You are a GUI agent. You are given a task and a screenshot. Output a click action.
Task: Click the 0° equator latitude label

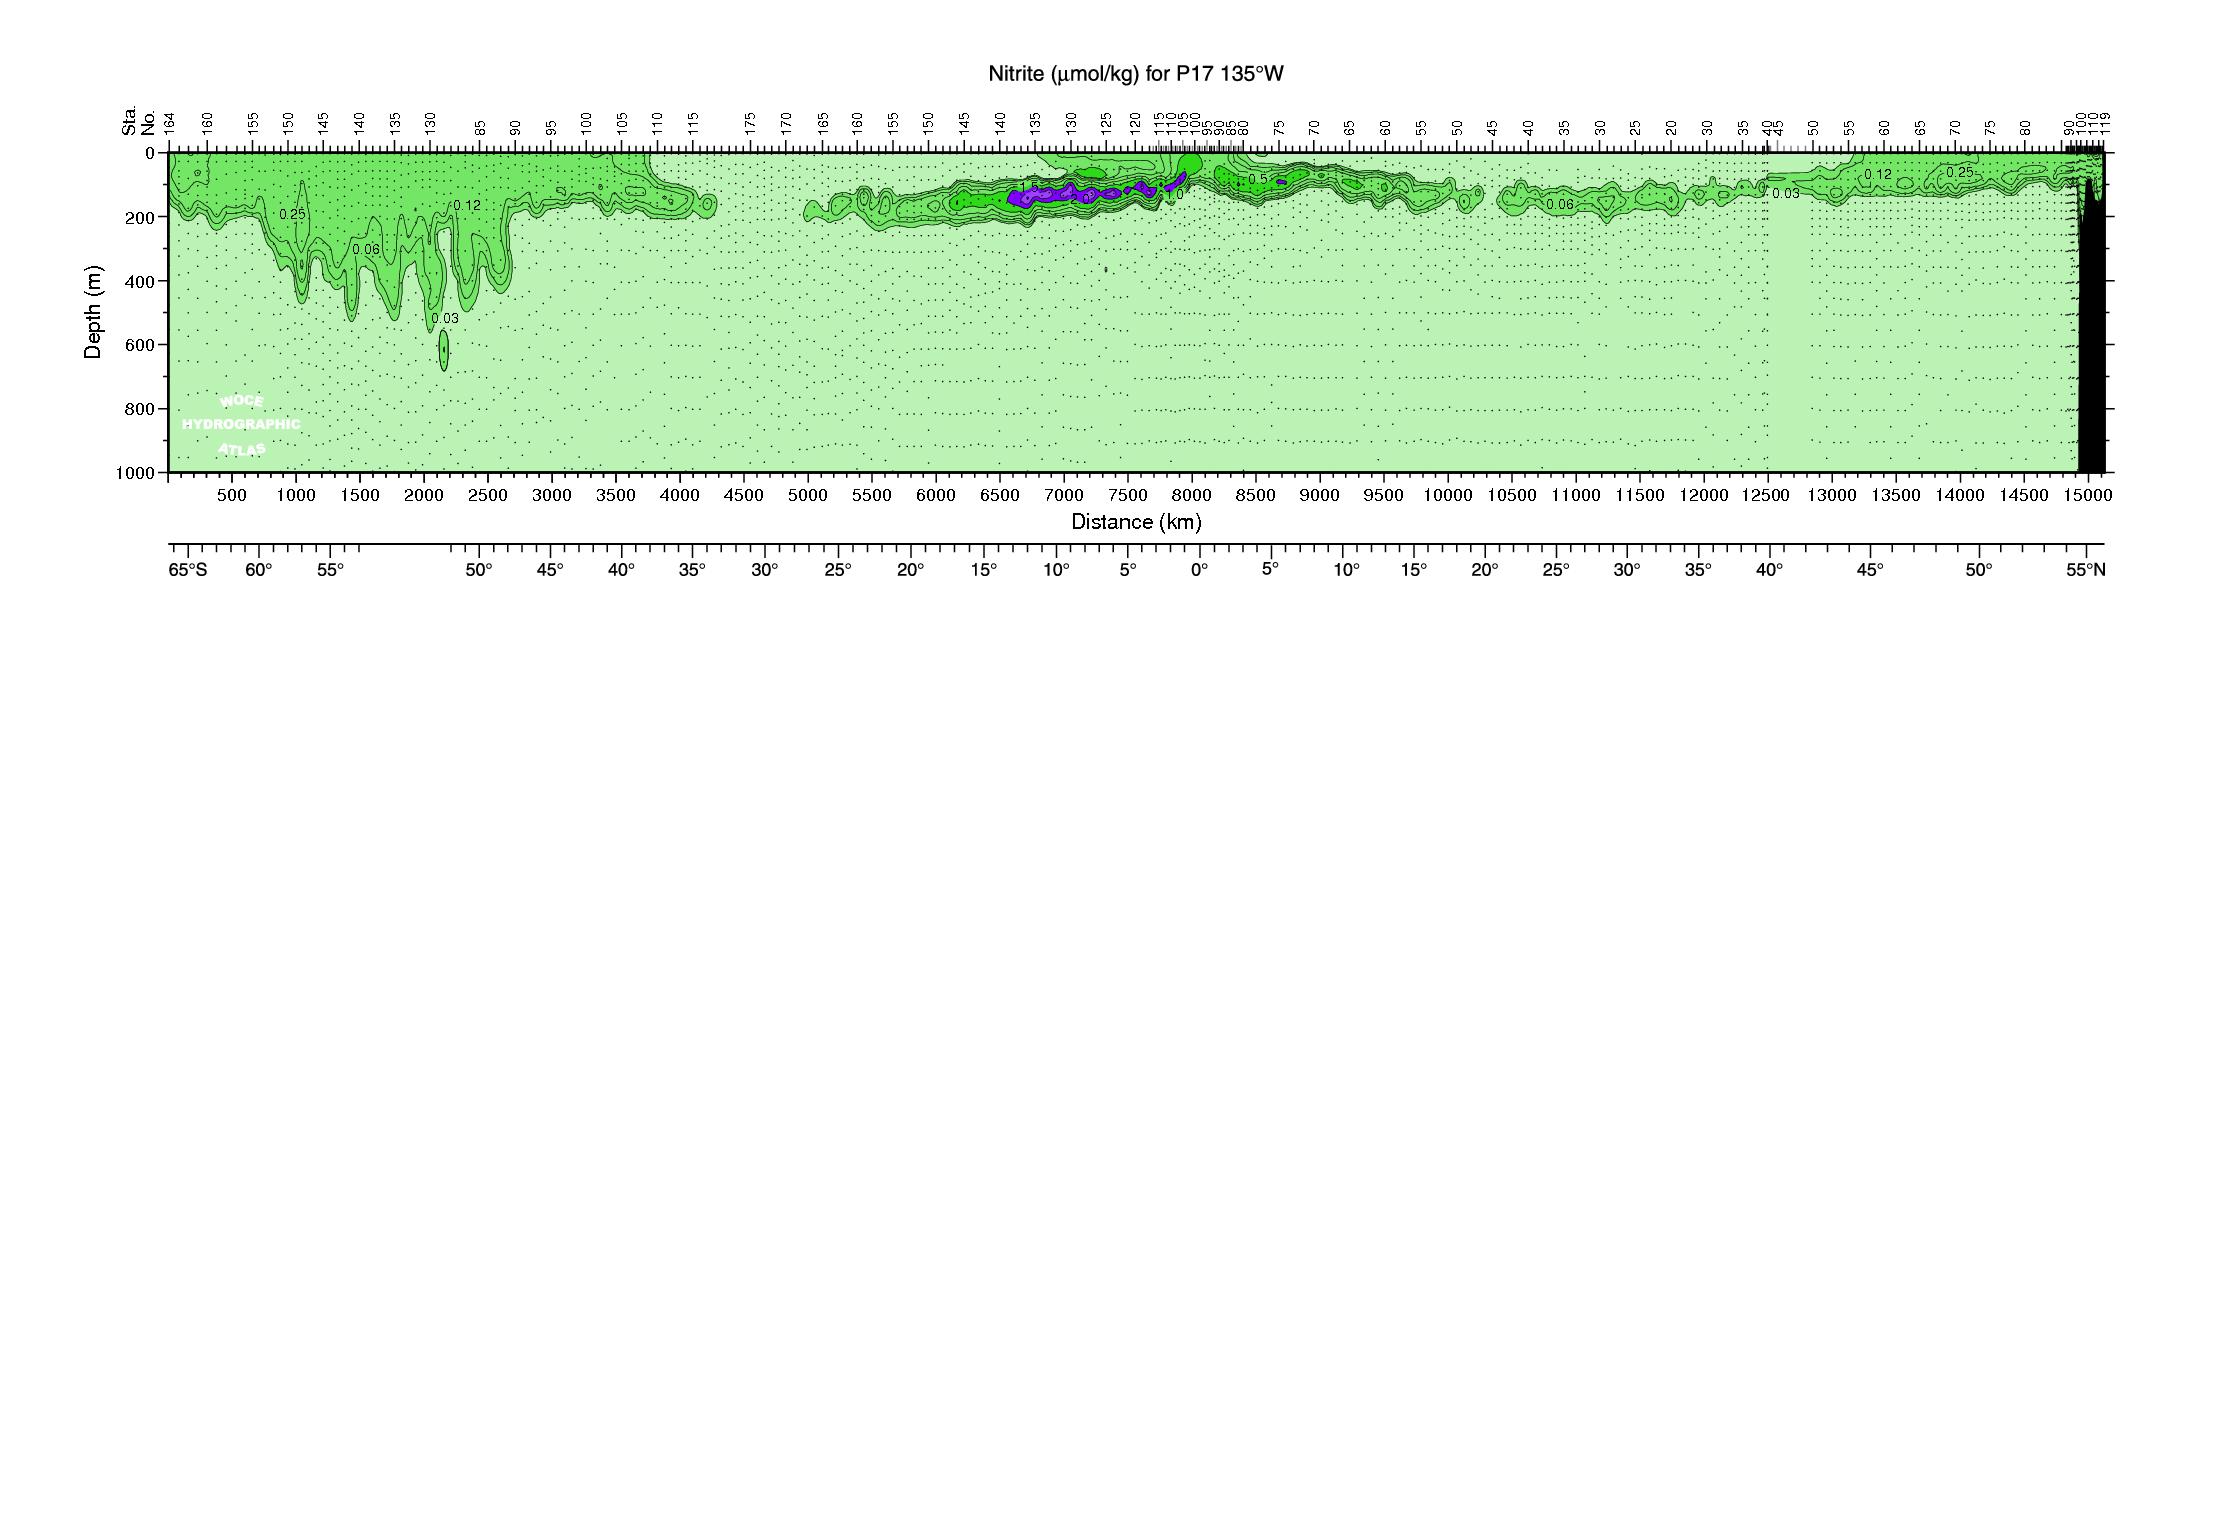1199,570
